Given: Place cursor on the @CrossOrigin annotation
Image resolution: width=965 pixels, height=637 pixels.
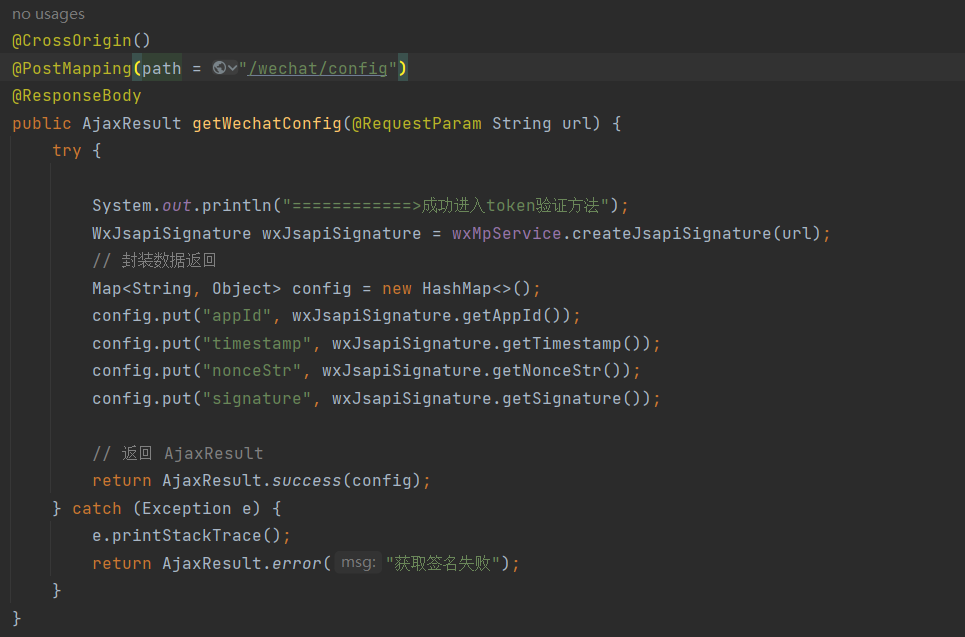Looking at the screenshot, I should coord(81,41).
